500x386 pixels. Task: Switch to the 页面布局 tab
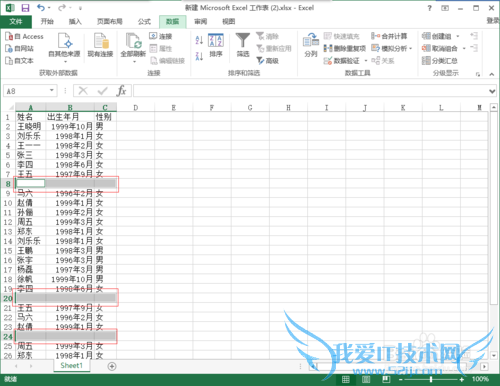(109, 22)
